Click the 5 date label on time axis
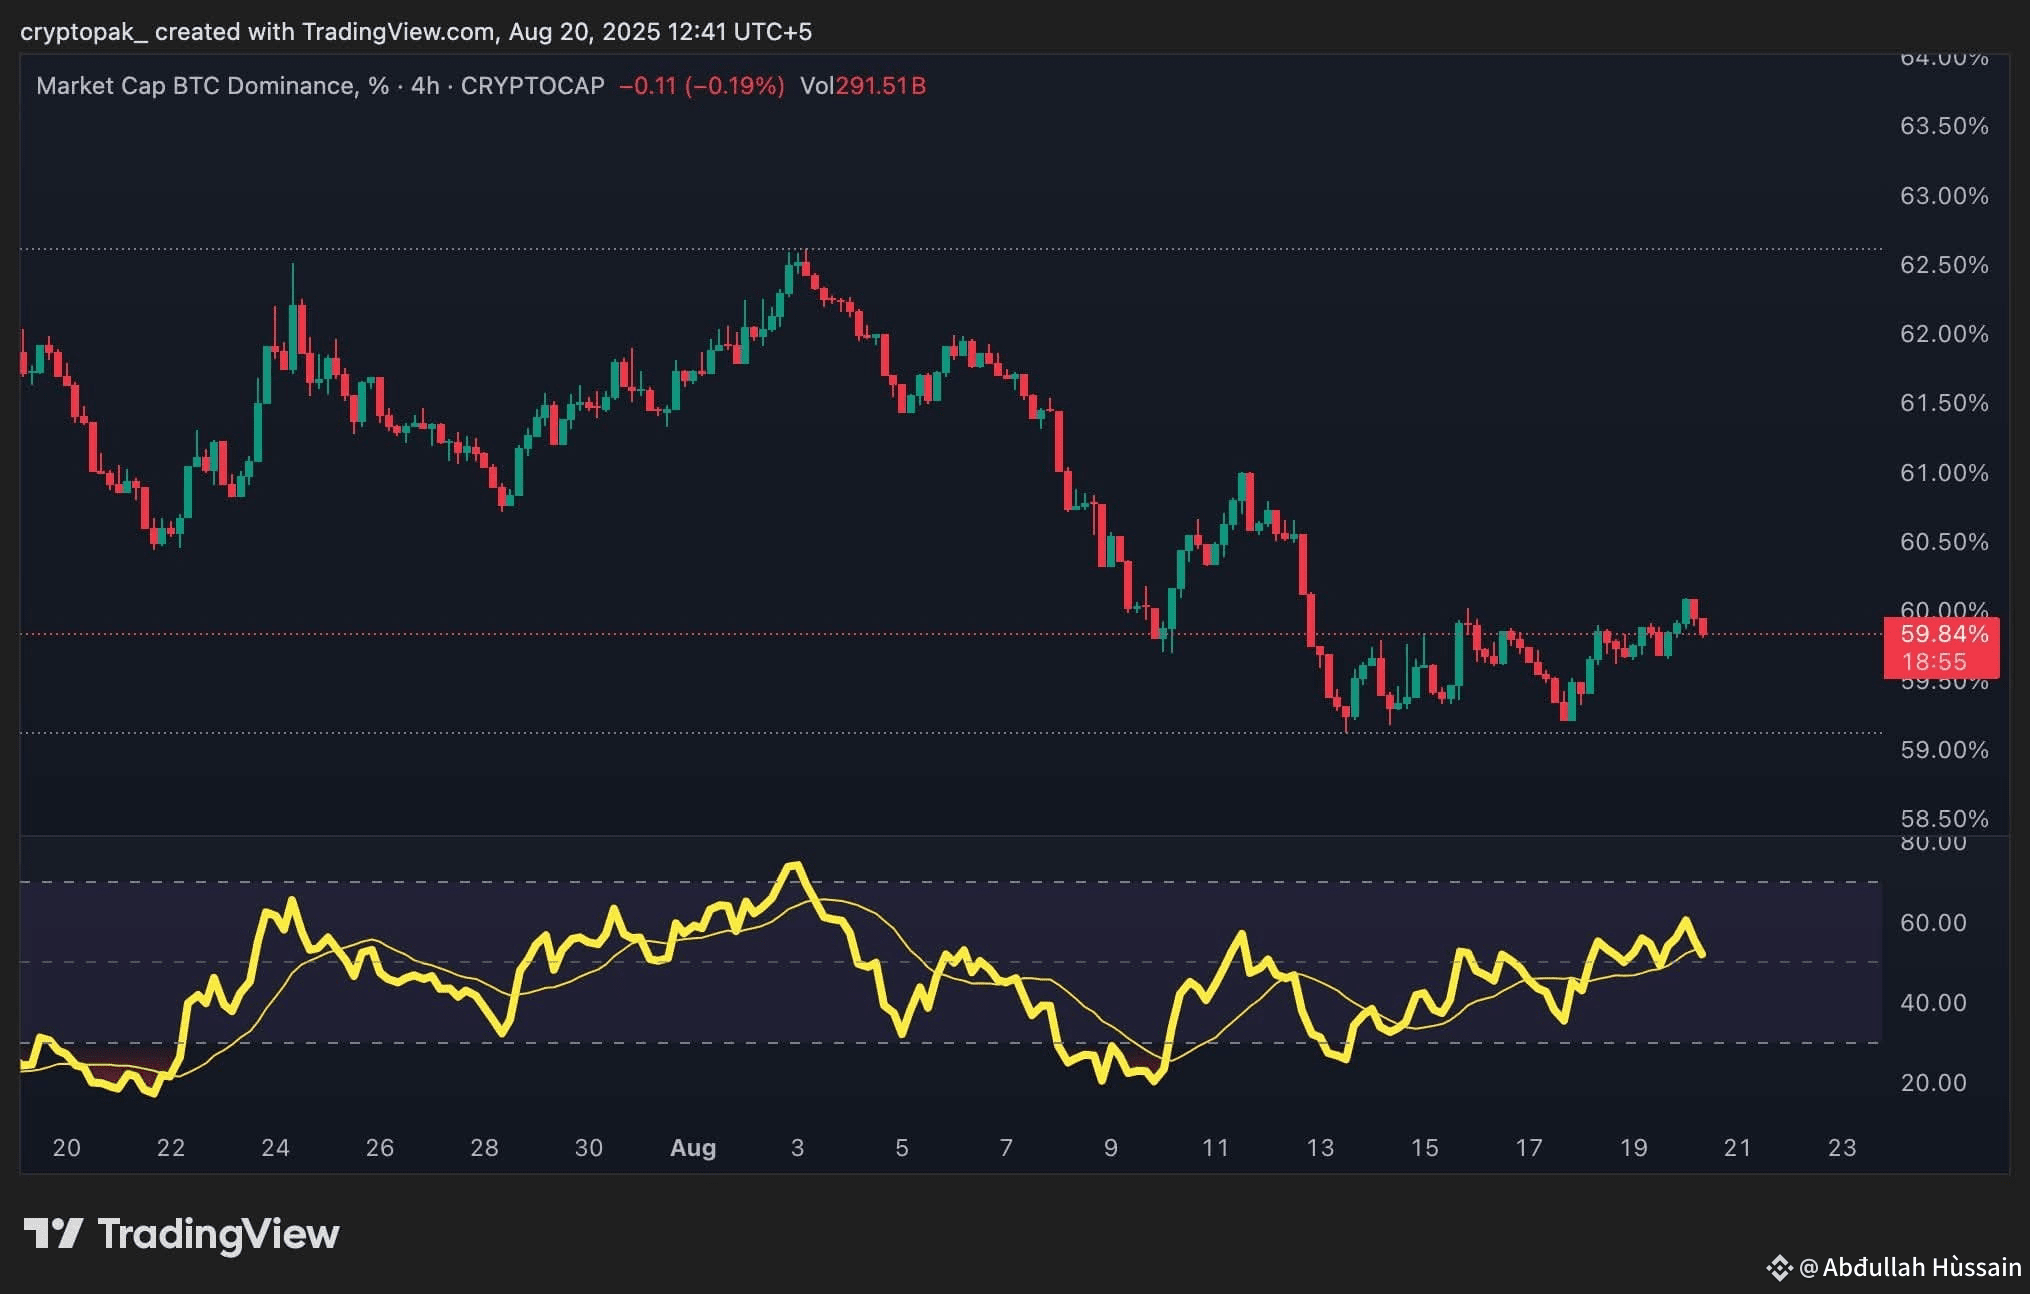The width and height of the screenshot is (2030, 1294). coord(902,1148)
